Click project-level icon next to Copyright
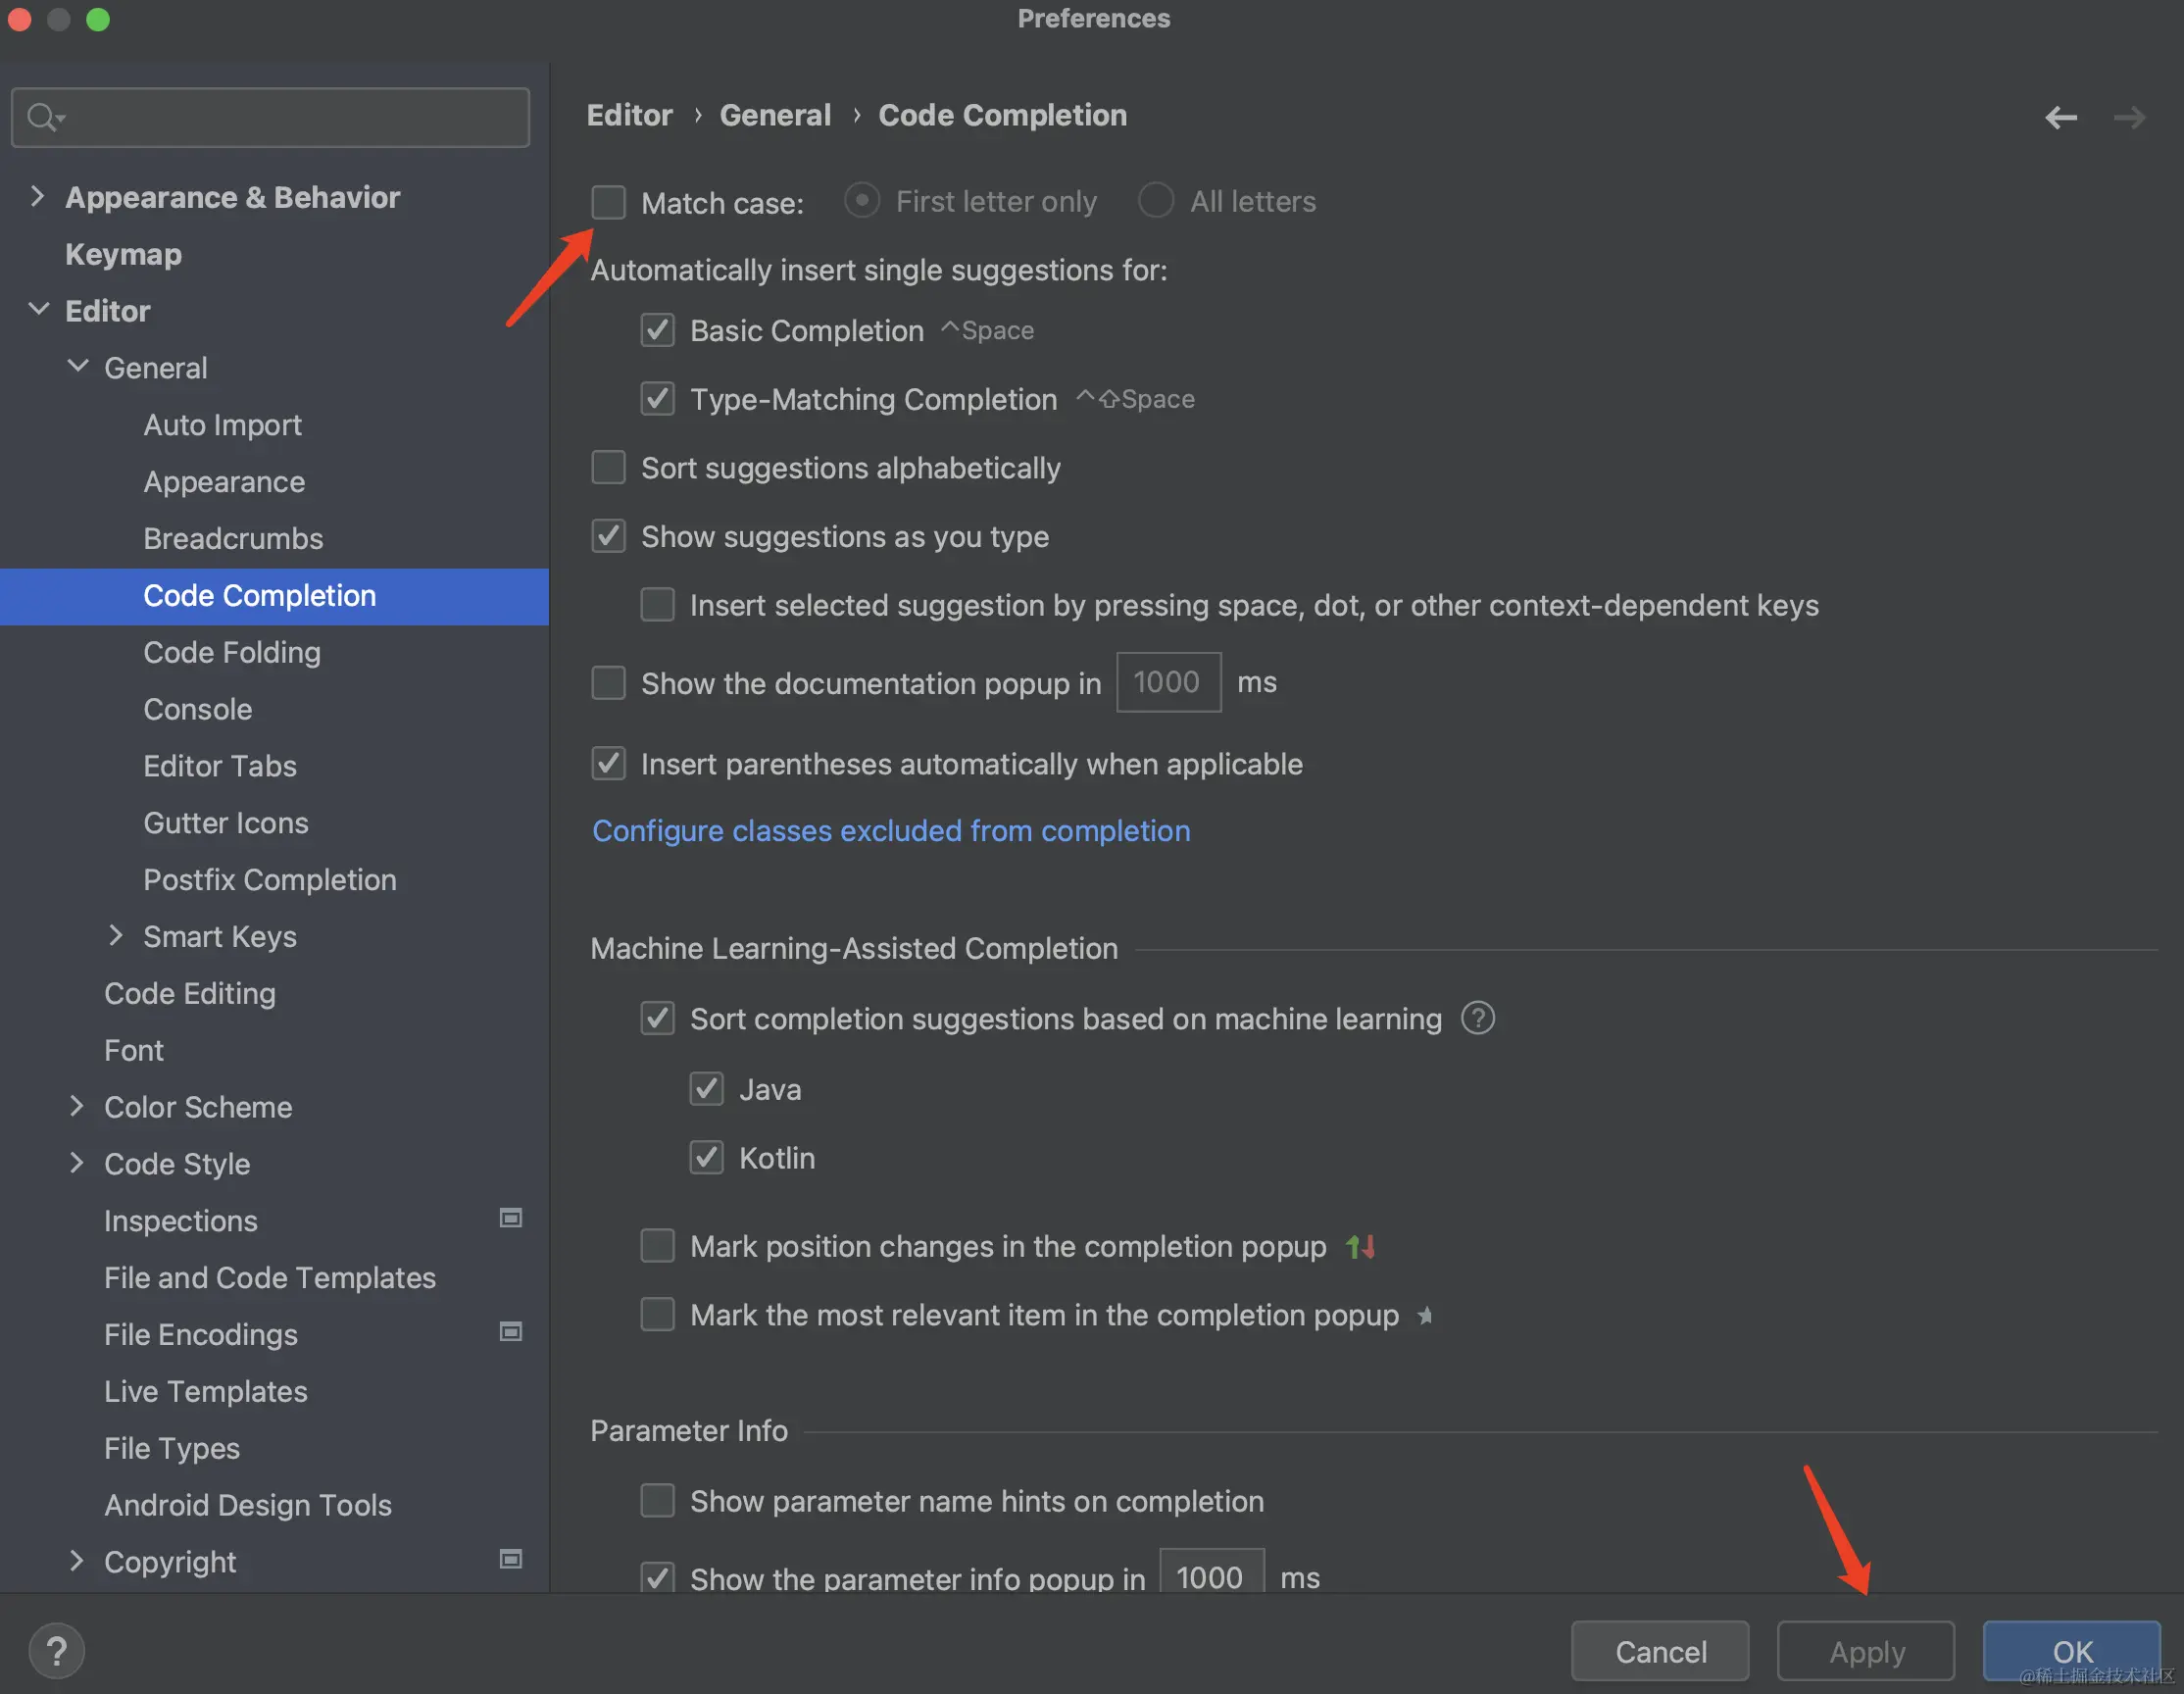Viewport: 2184px width, 1694px height. tap(510, 1559)
